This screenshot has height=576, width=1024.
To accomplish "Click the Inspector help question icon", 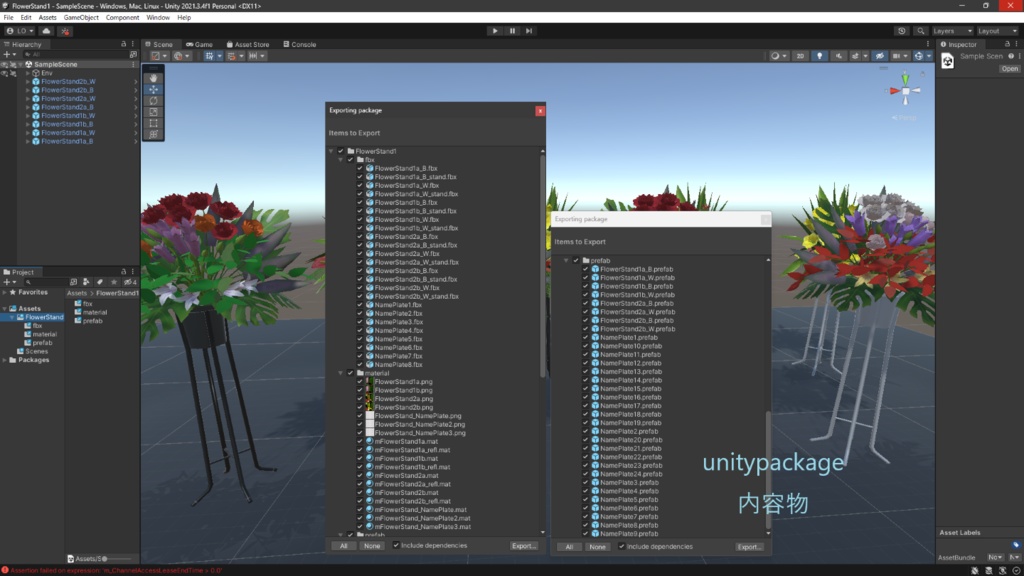I will click(1011, 56).
